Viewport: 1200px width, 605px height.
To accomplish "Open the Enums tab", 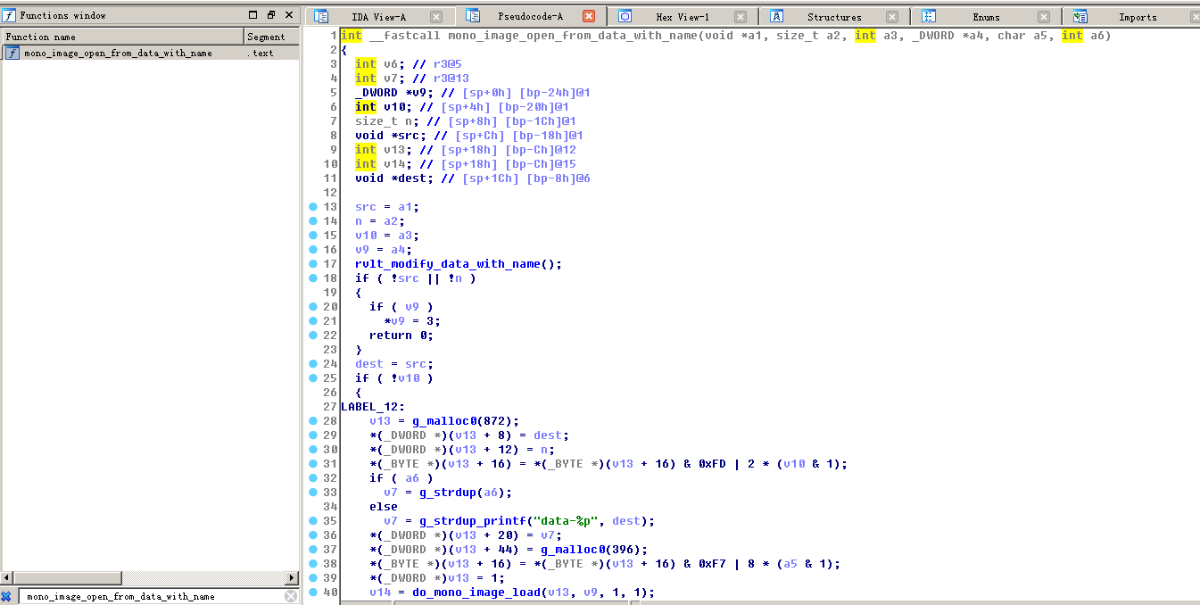I will (x=985, y=17).
